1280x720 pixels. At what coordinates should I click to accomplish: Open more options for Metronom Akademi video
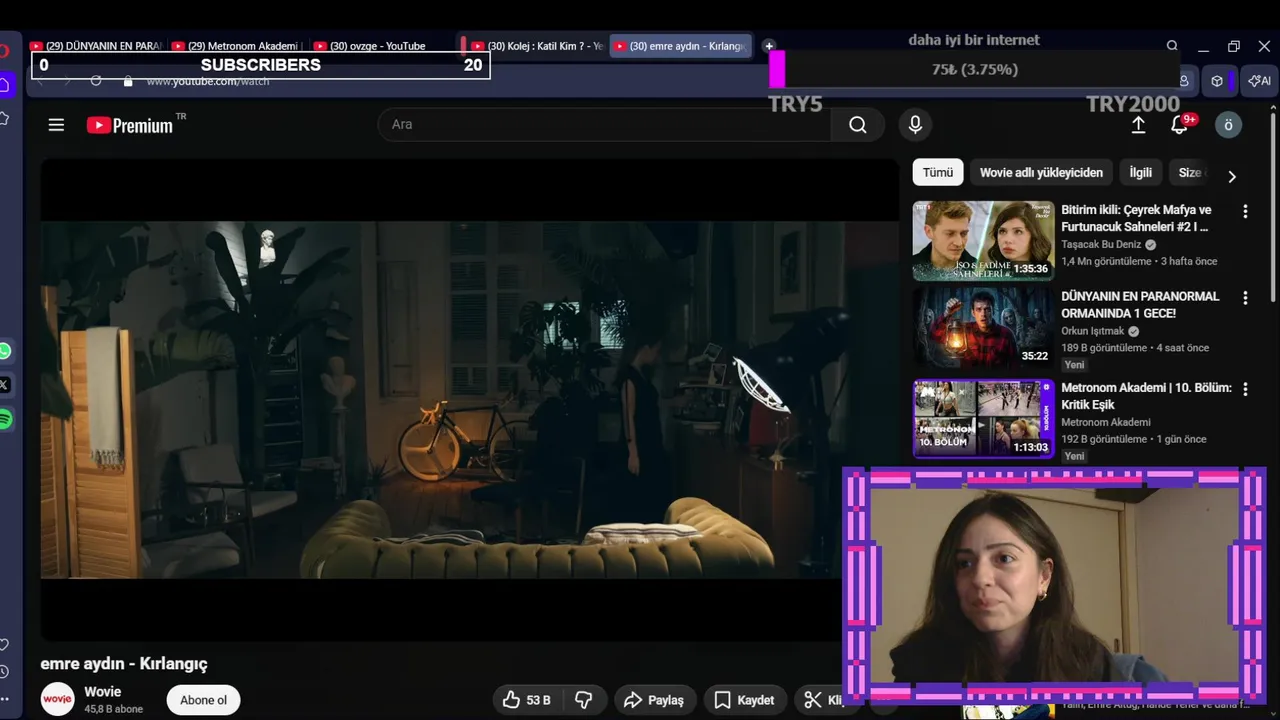(x=1245, y=389)
